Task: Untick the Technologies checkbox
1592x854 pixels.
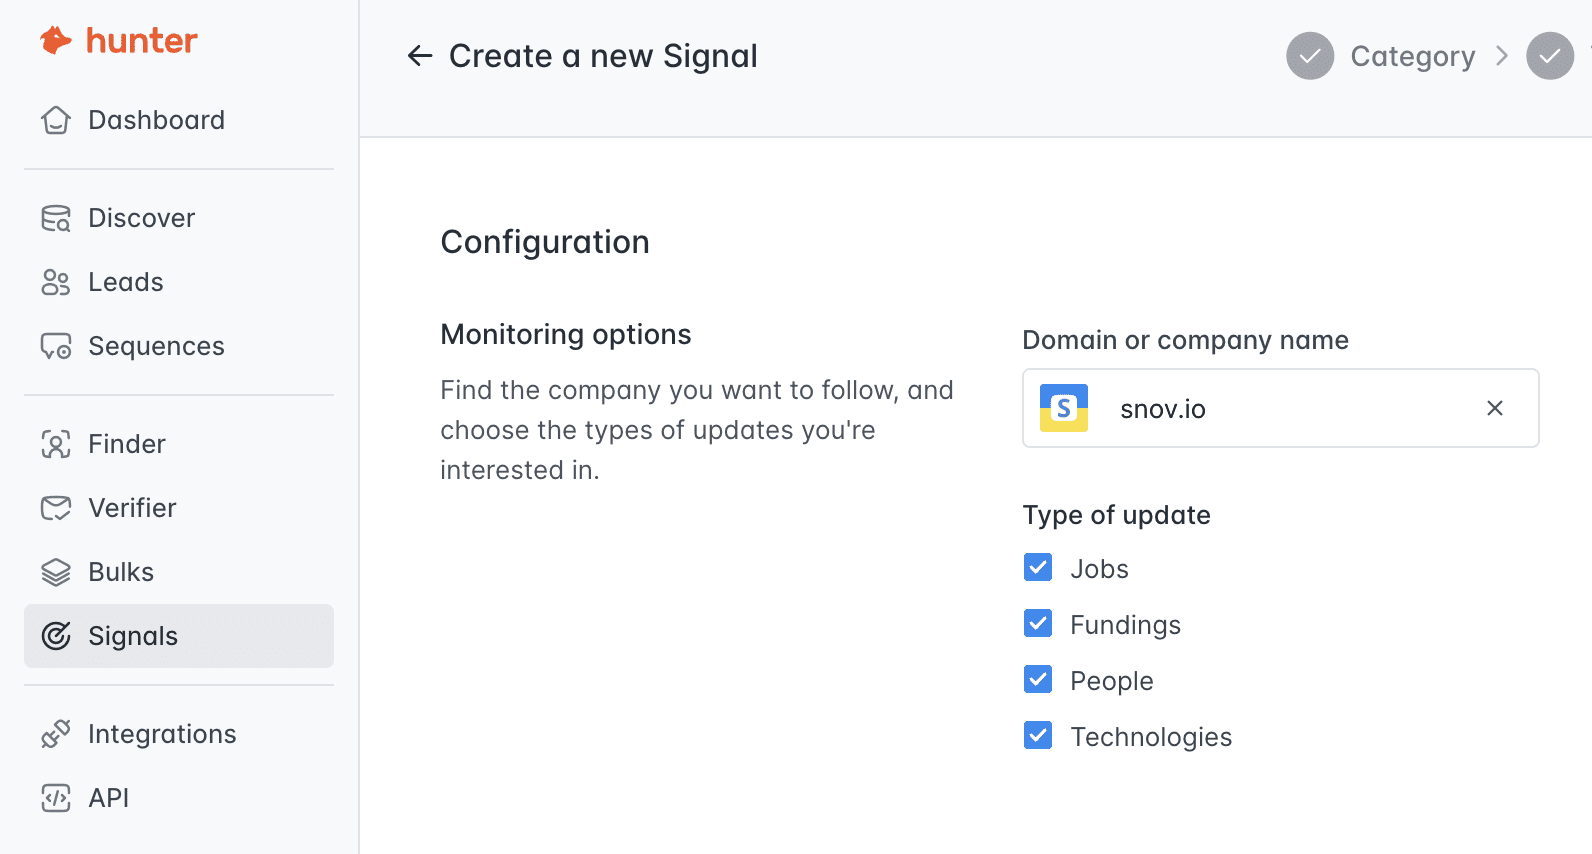Action: click(x=1038, y=736)
